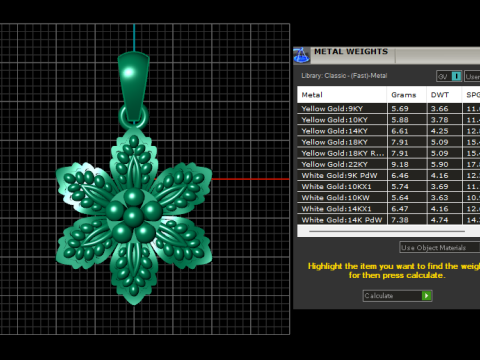
Task: Select the Yellow Gold:18KY R... row
Action: click(x=389, y=153)
